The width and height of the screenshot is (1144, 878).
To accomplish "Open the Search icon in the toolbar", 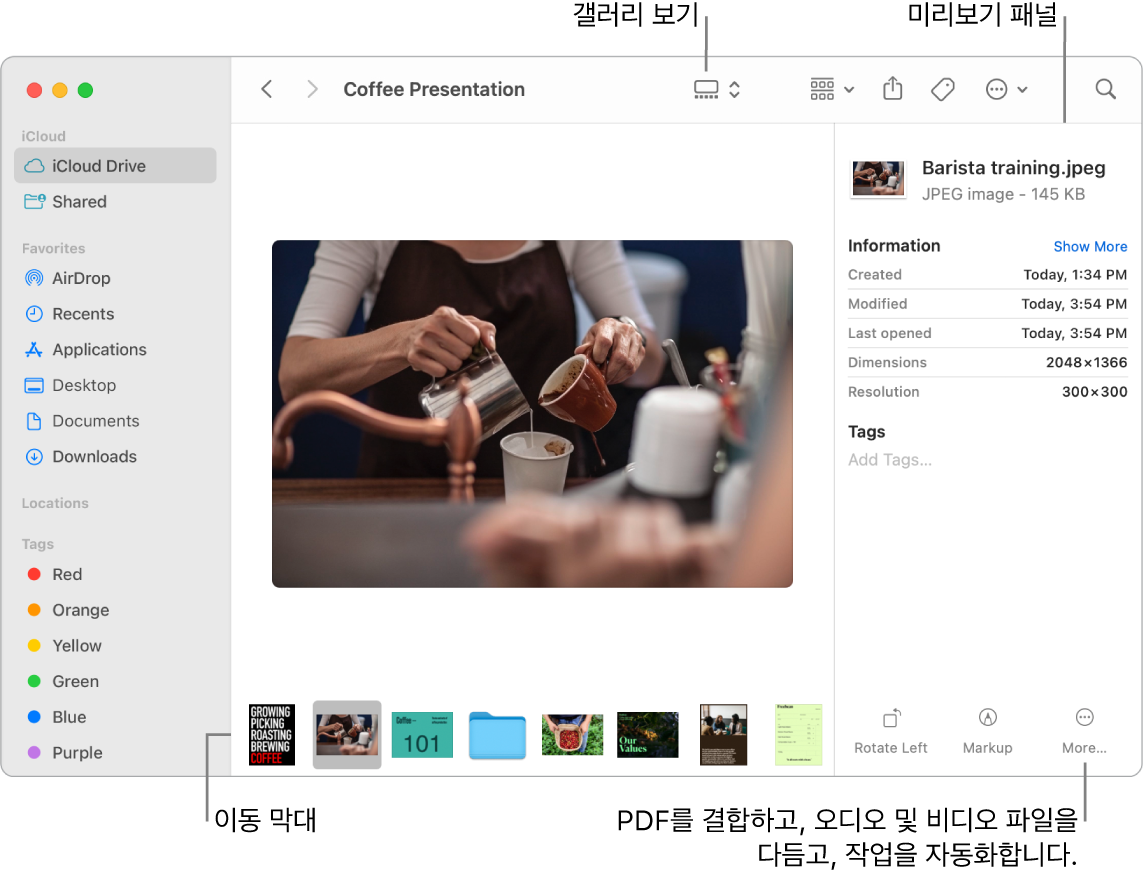I will [1104, 89].
